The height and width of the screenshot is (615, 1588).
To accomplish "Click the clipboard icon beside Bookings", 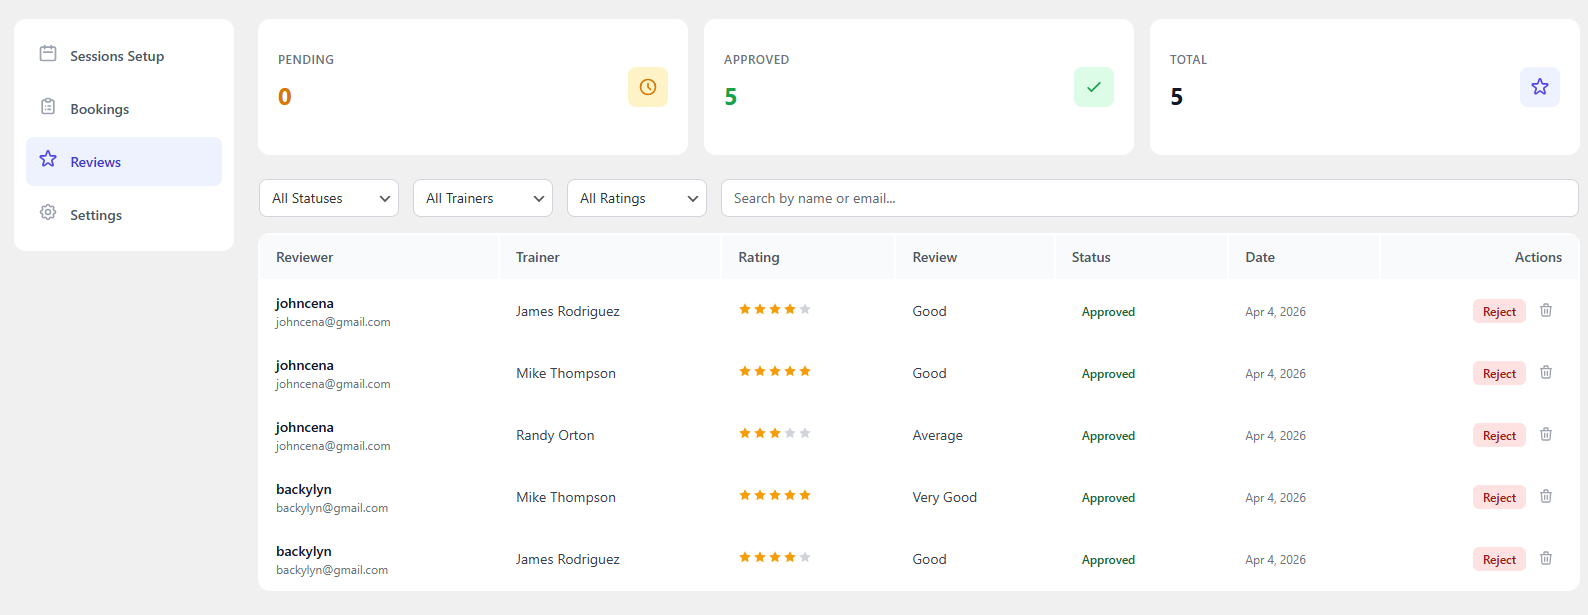I will (x=48, y=106).
